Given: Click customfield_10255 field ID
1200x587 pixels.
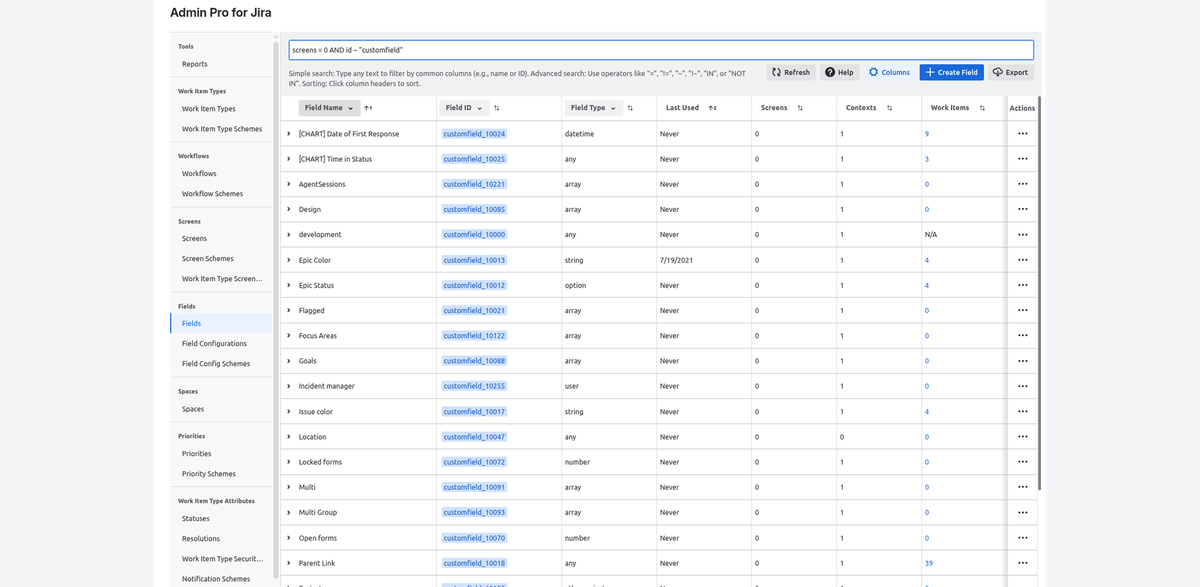Looking at the screenshot, I should 475,386.
